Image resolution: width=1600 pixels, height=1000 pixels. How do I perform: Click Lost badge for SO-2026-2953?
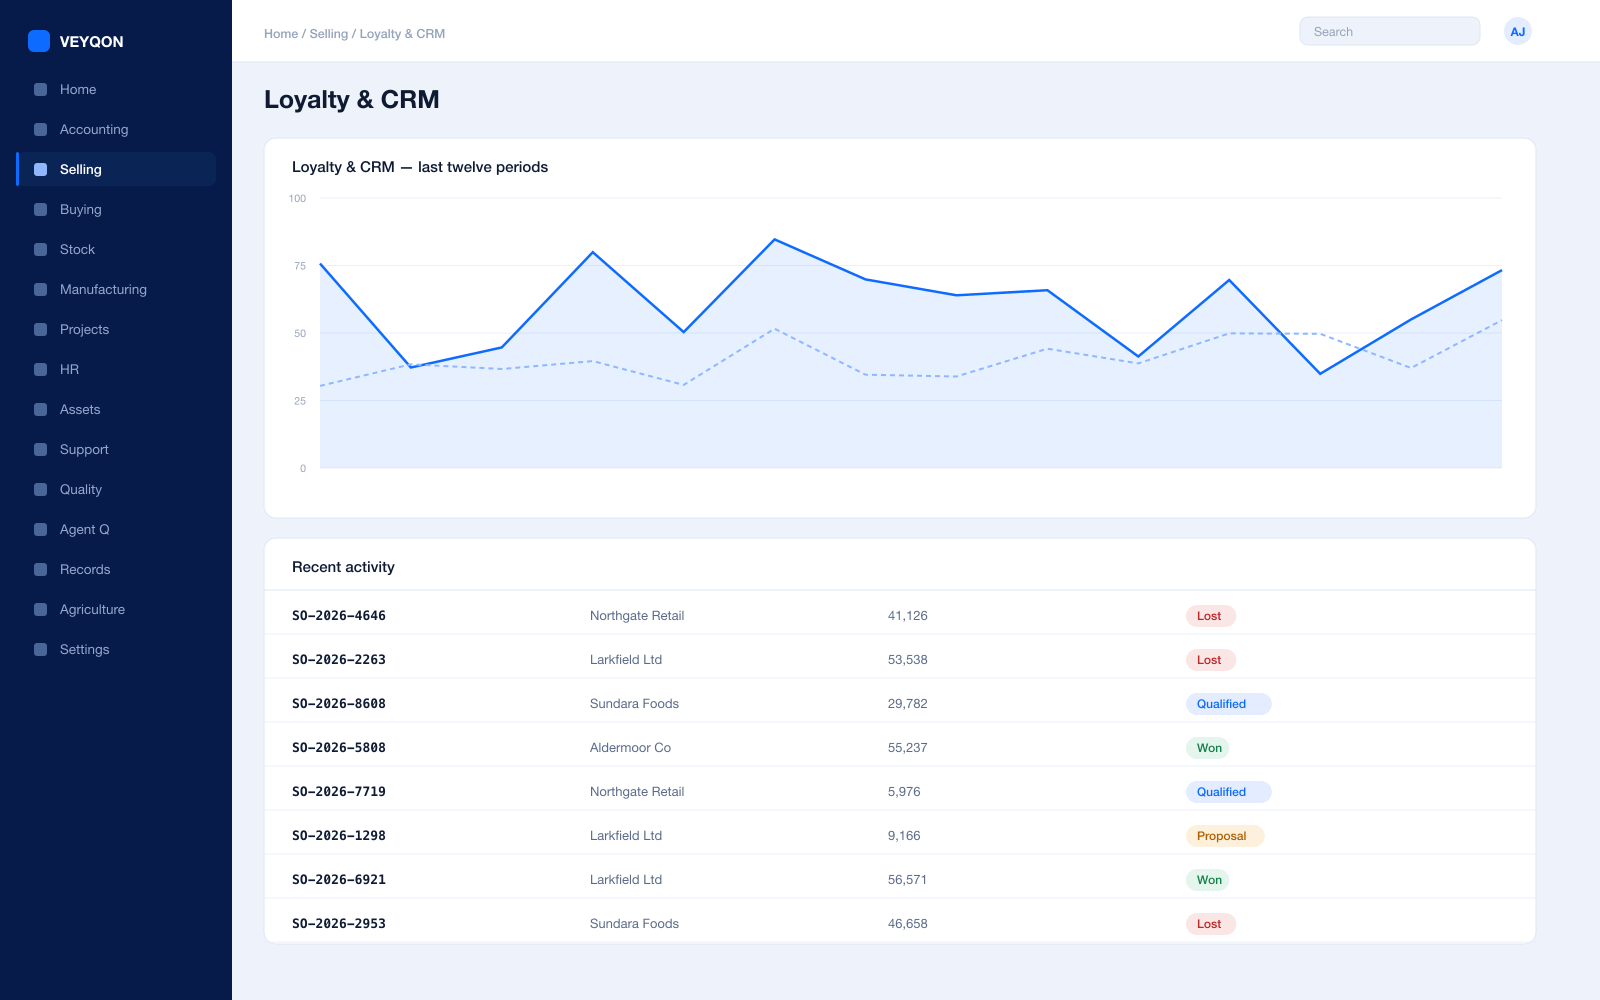click(x=1210, y=924)
